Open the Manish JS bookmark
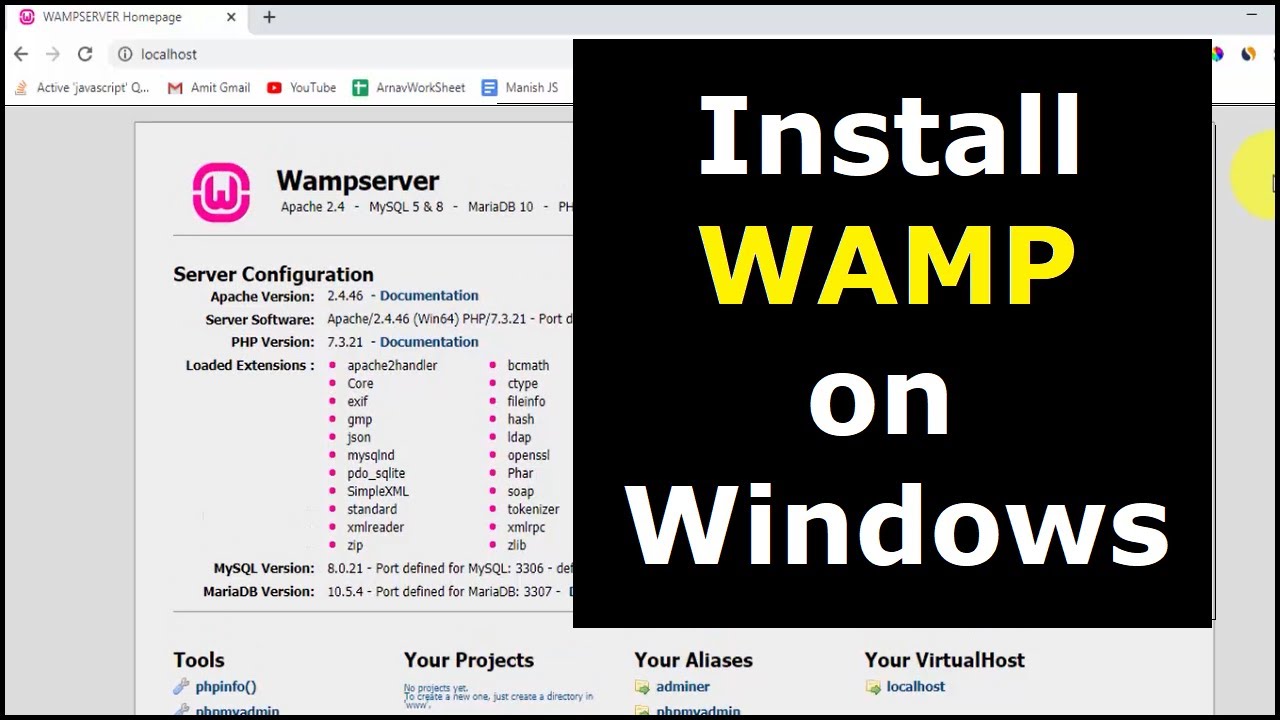The height and width of the screenshot is (720, 1280). click(519, 88)
